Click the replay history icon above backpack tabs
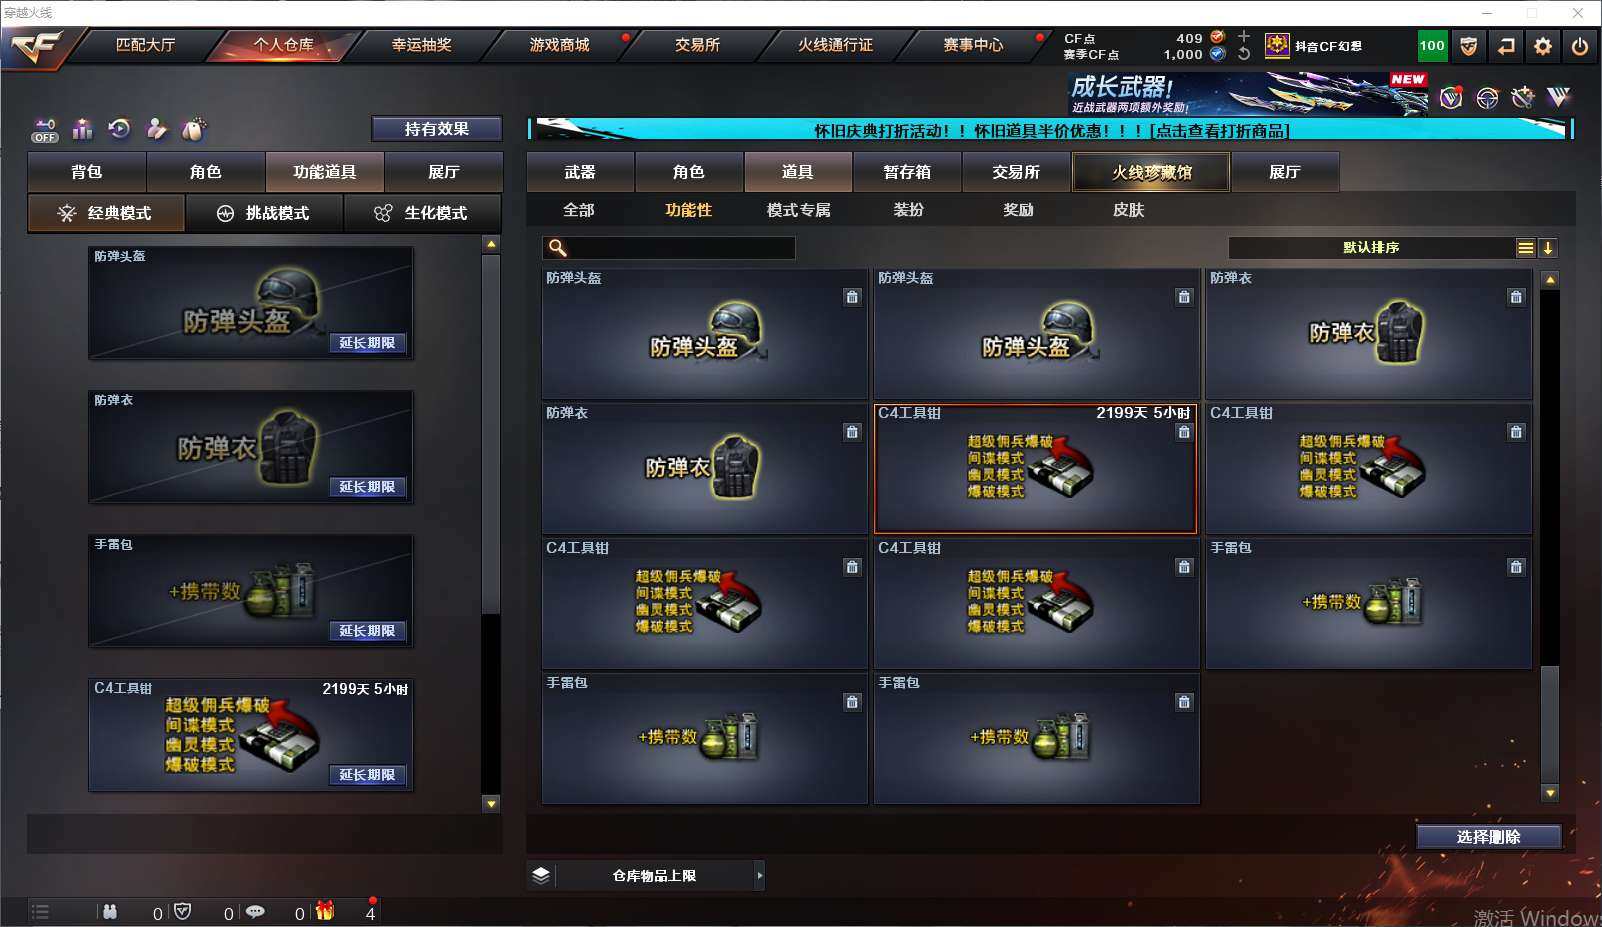The height and width of the screenshot is (927, 1602). tap(120, 129)
